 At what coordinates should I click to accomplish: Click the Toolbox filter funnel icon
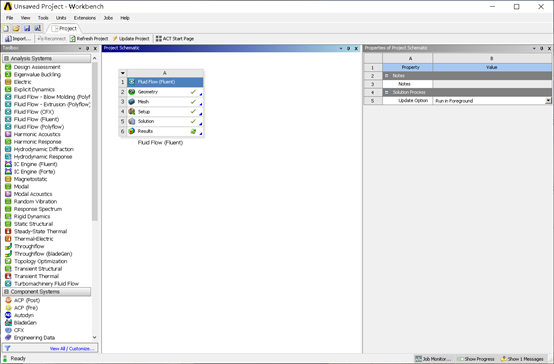(7, 348)
